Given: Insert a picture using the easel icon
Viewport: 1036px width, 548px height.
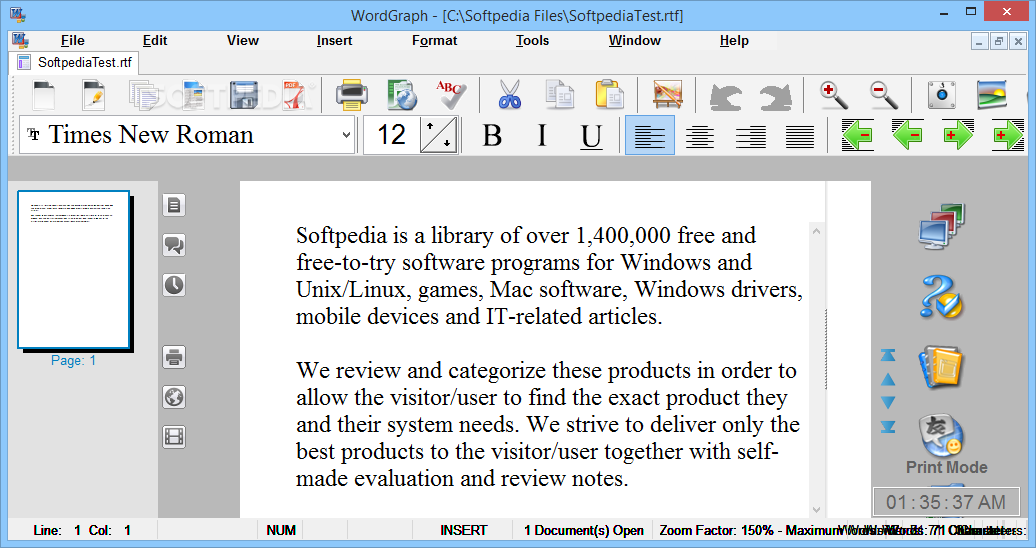Looking at the screenshot, I should 667,95.
